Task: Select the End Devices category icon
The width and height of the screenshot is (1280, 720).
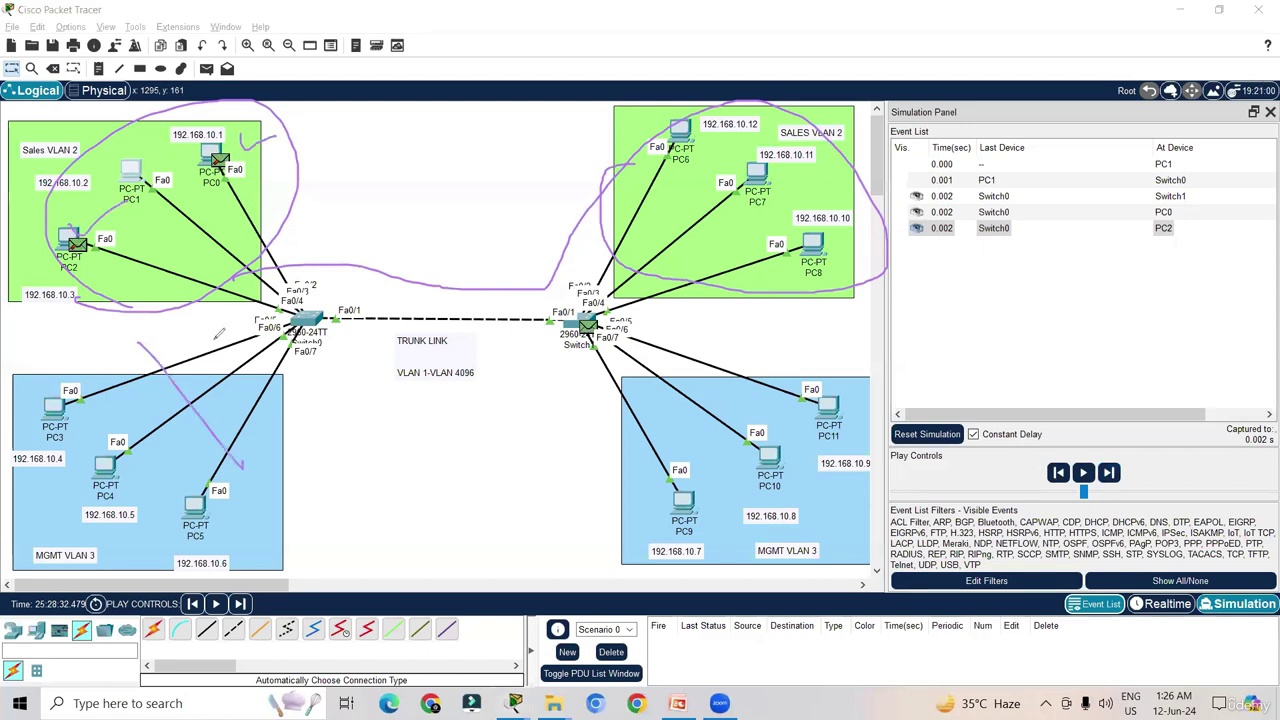Action: (x=36, y=630)
